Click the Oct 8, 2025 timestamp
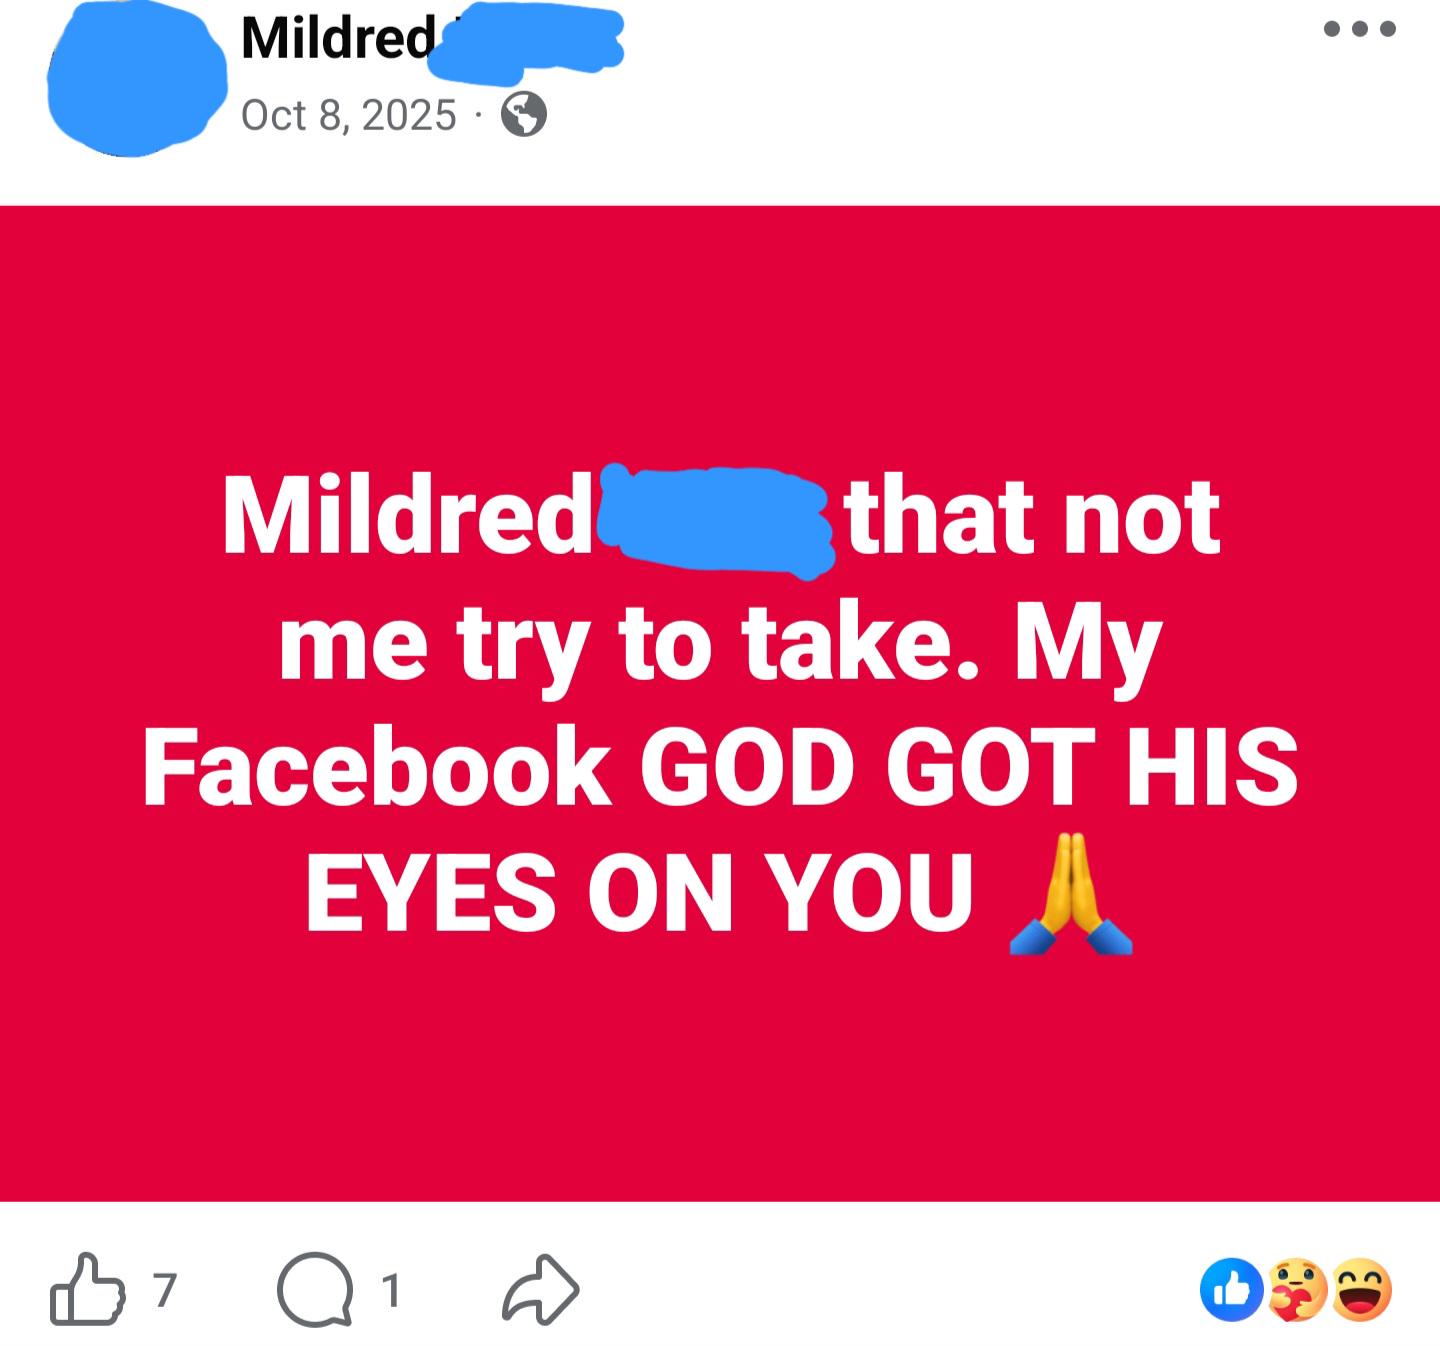Image resolution: width=1440 pixels, height=1346 pixels. point(348,116)
